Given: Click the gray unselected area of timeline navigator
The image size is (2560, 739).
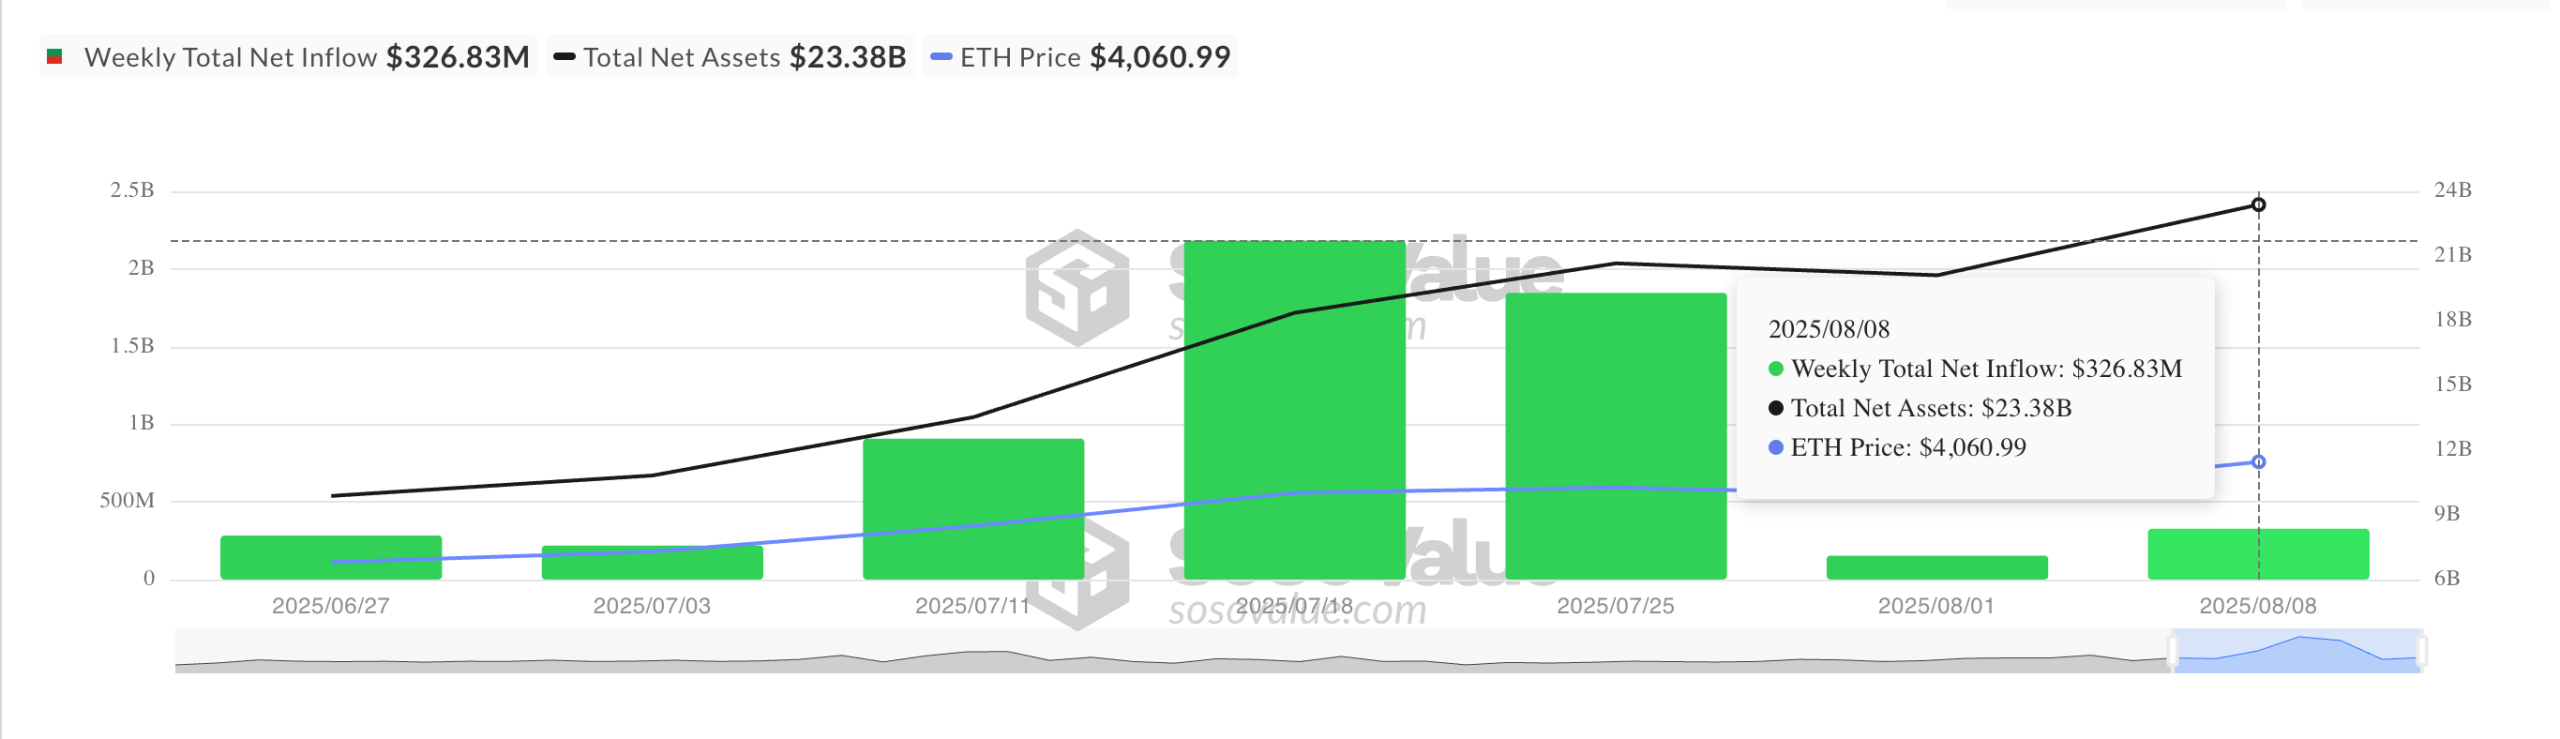Looking at the screenshot, I should point(1172,651).
